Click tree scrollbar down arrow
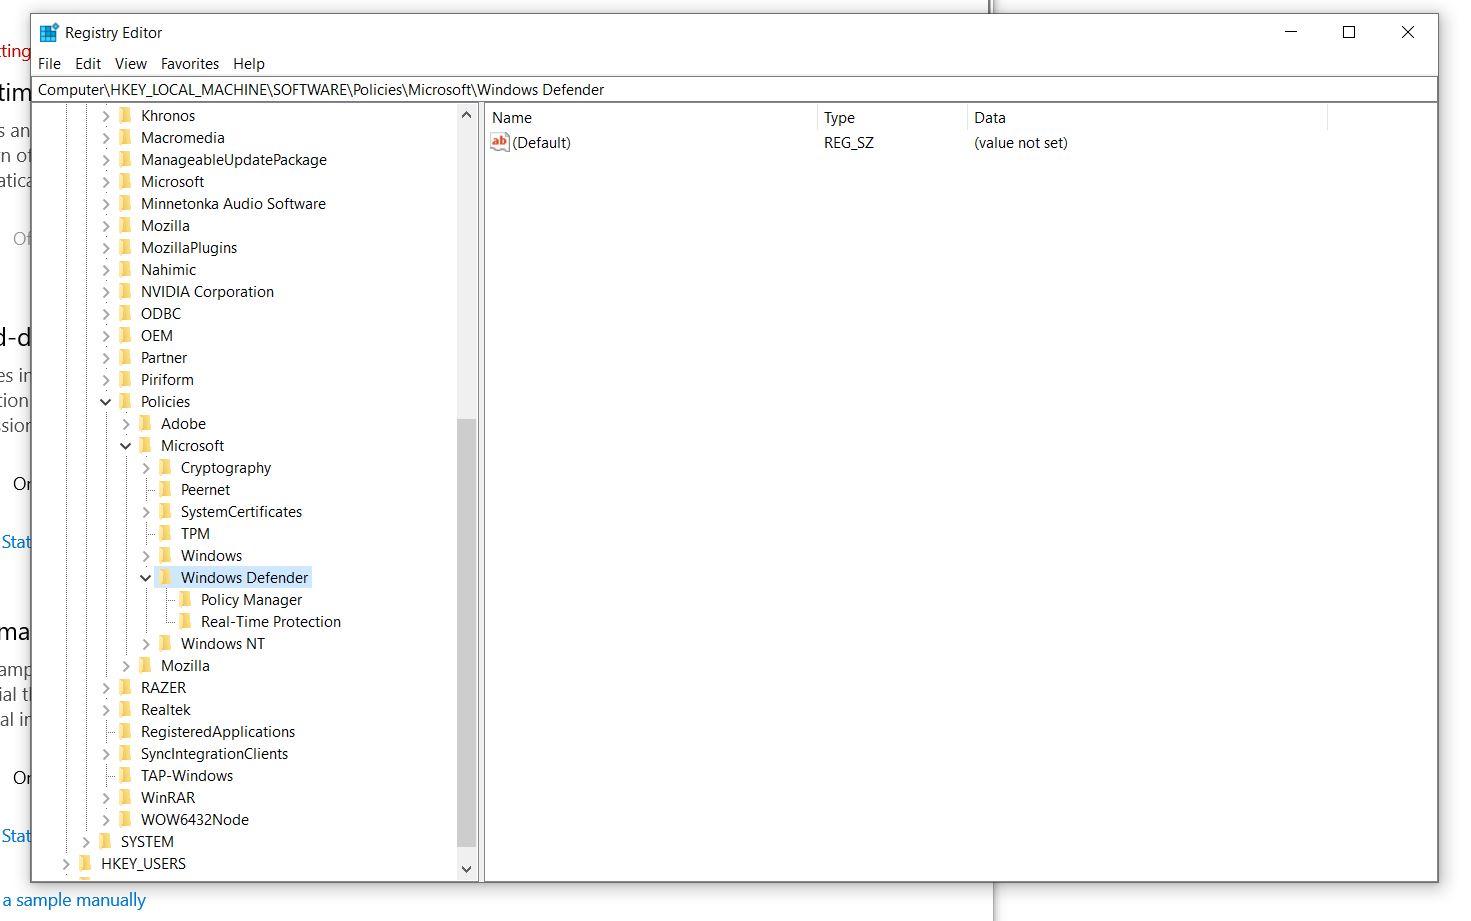Image resolution: width=1471 pixels, height=921 pixels. 466,869
